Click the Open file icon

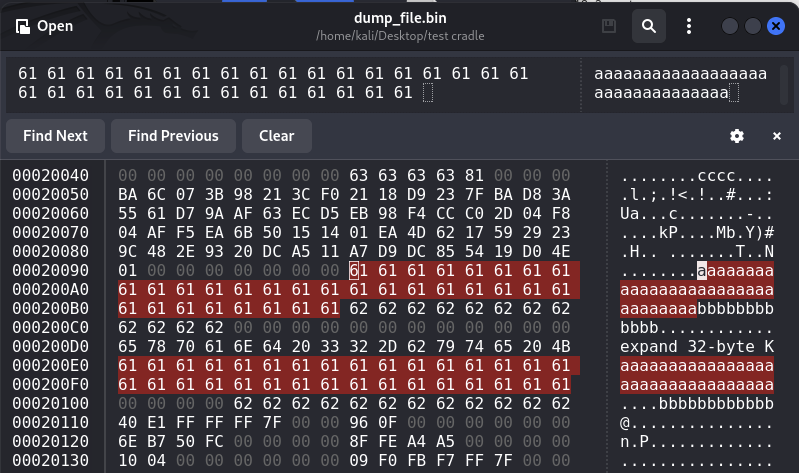pos(23,26)
